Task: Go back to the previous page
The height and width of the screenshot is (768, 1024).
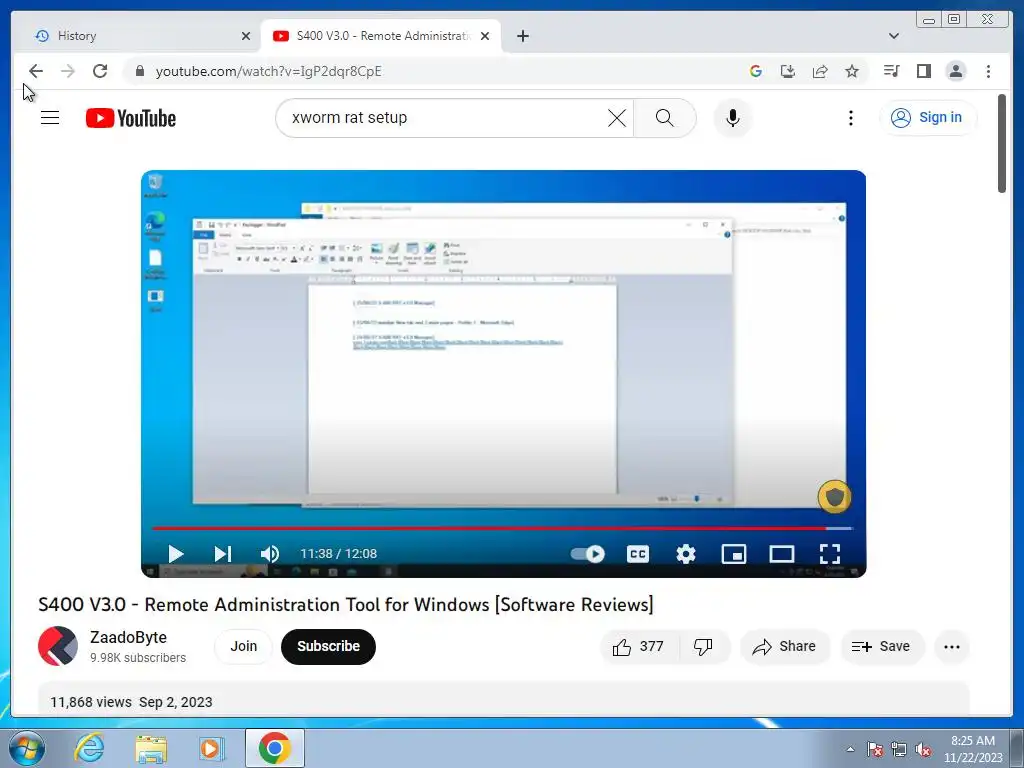Action: pos(36,71)
